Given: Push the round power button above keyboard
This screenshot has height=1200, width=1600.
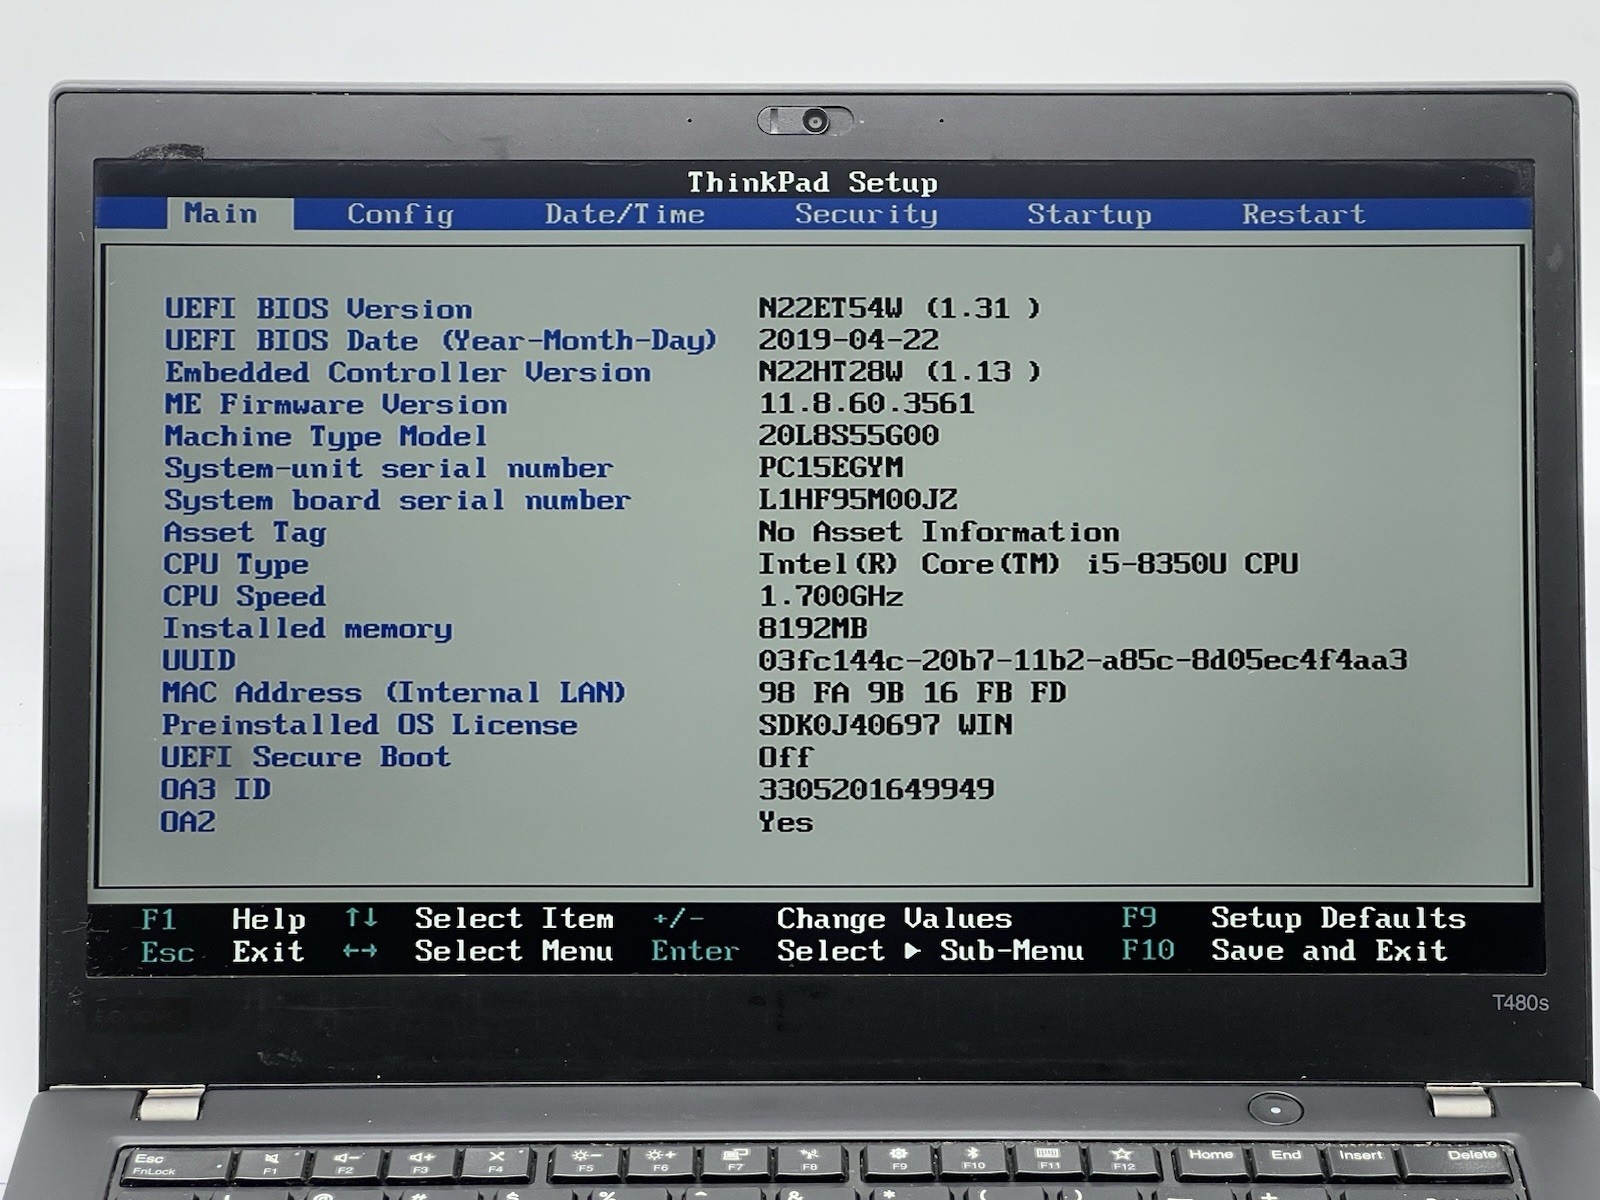Looking at the screenshot, I should click(1275, 1109).
